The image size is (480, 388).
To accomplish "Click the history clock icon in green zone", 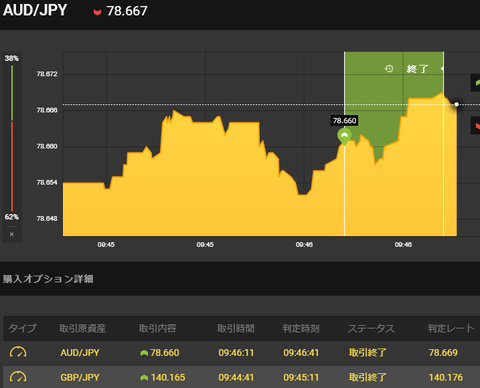I will click(389, 69).
